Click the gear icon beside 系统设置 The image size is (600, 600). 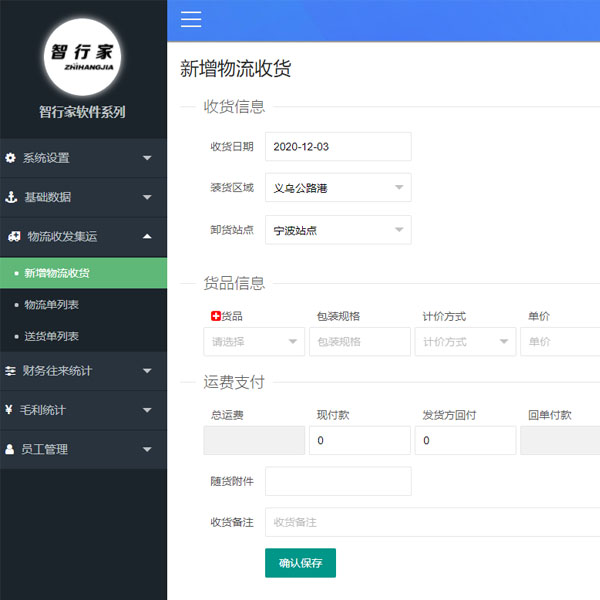pos(11,158)
